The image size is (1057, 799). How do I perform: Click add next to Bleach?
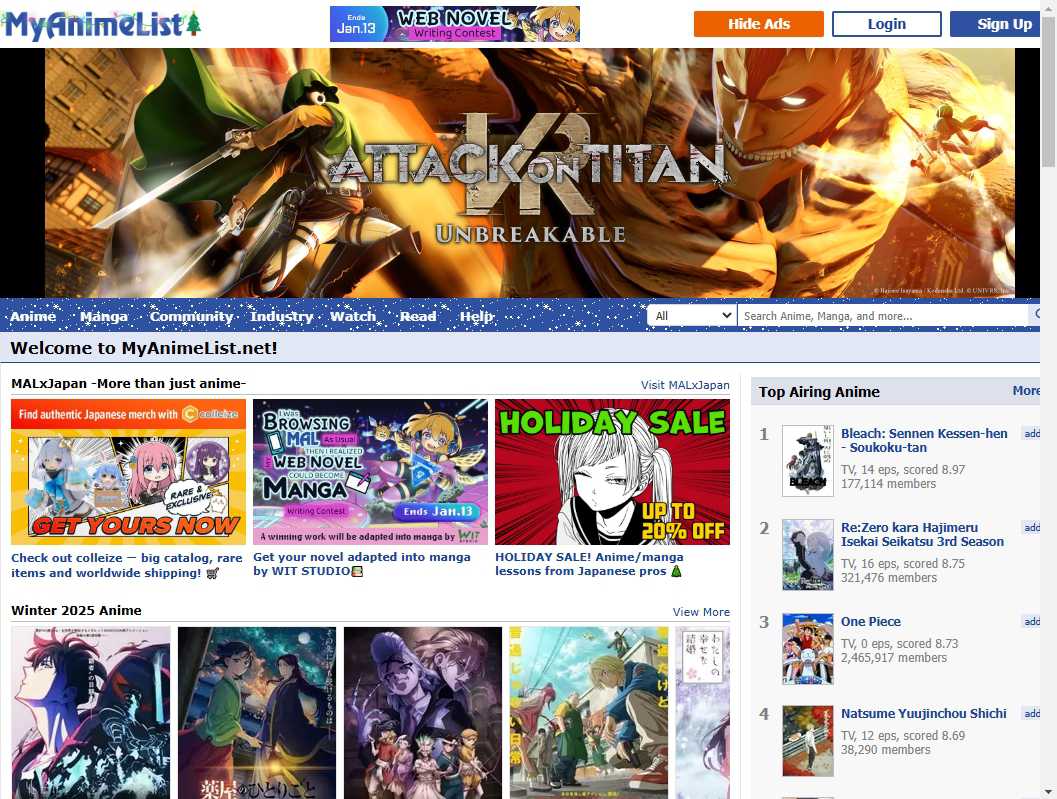point(1031,434)
